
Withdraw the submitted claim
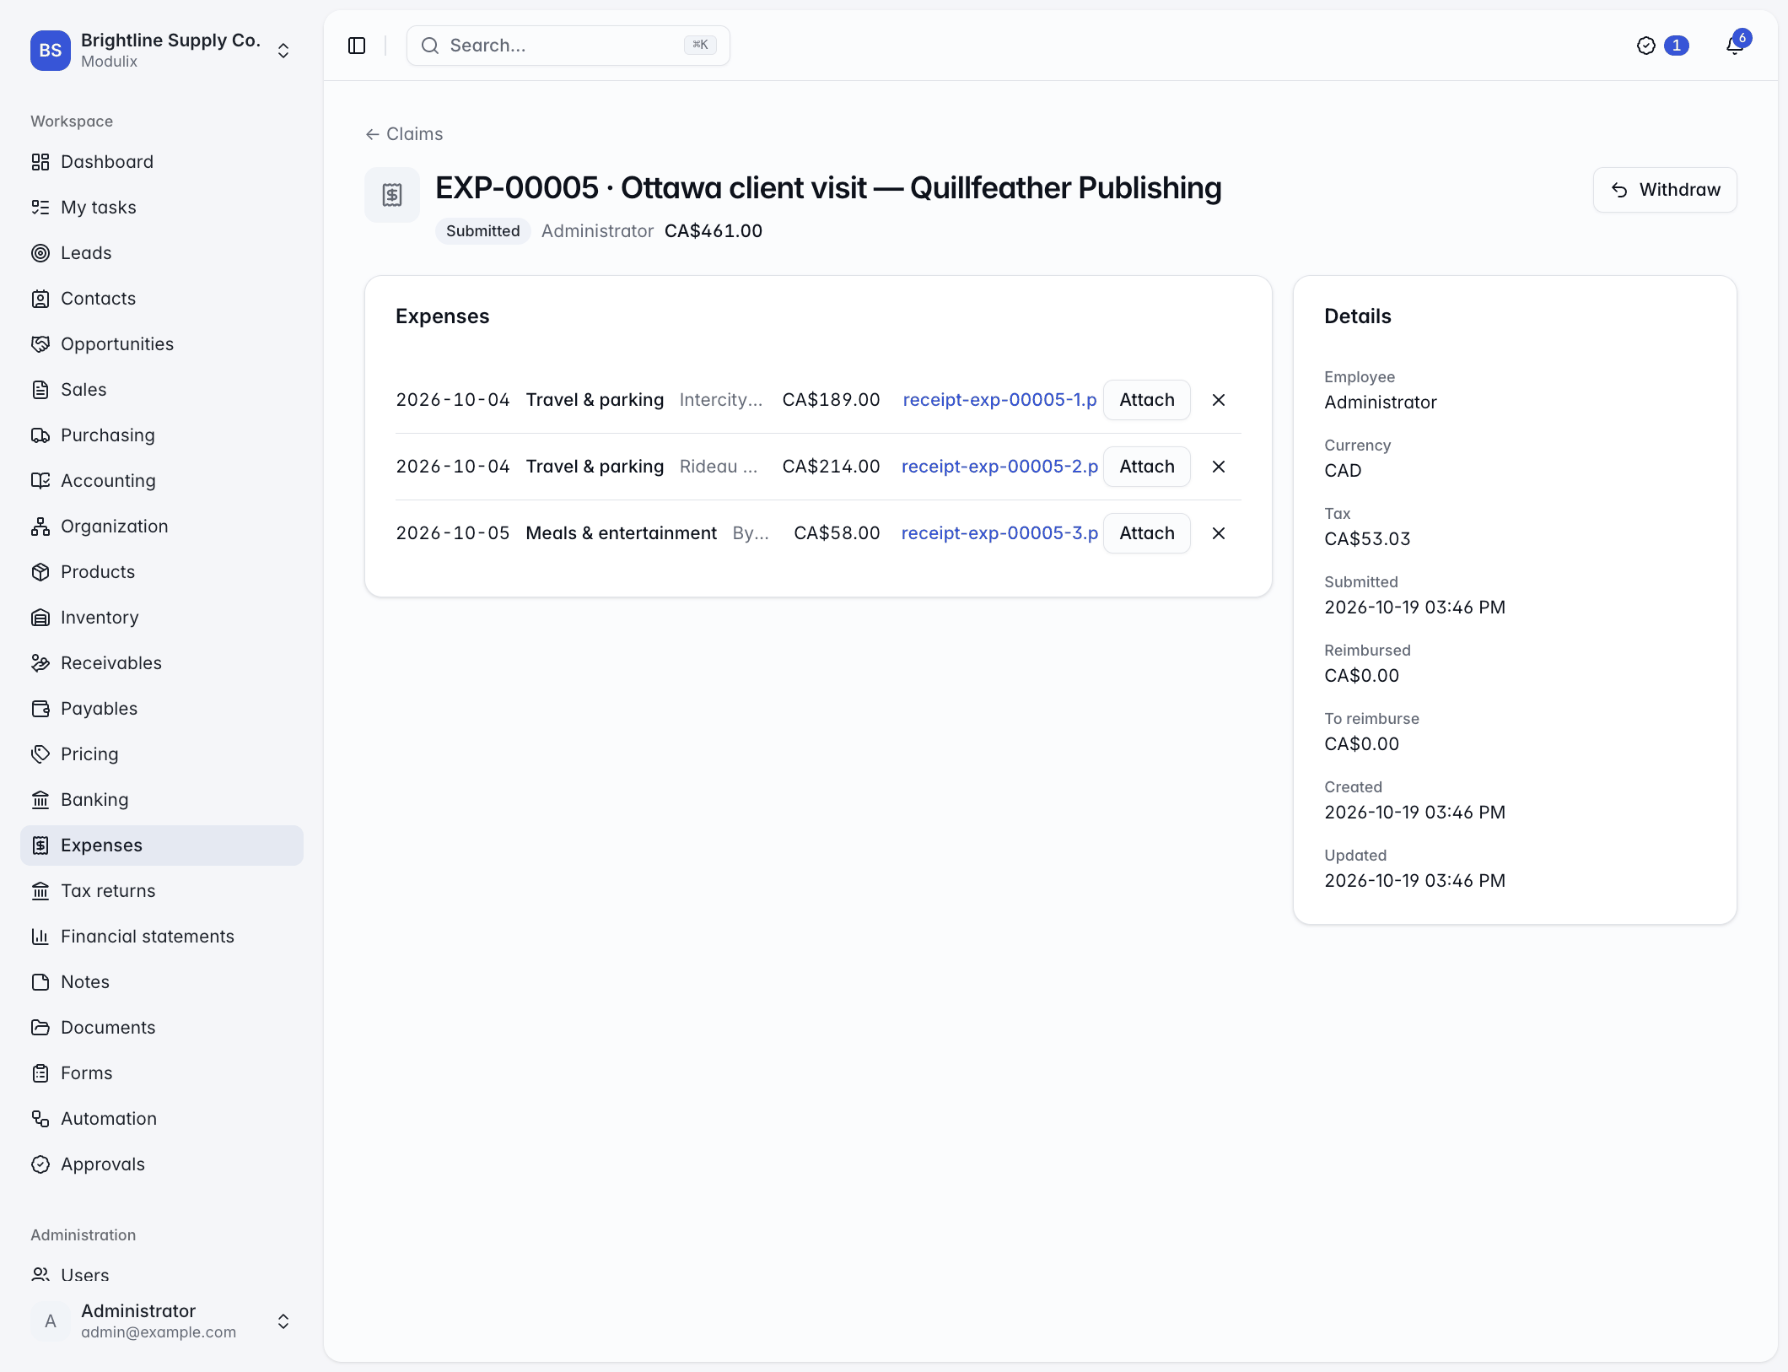click(1664, 190)
